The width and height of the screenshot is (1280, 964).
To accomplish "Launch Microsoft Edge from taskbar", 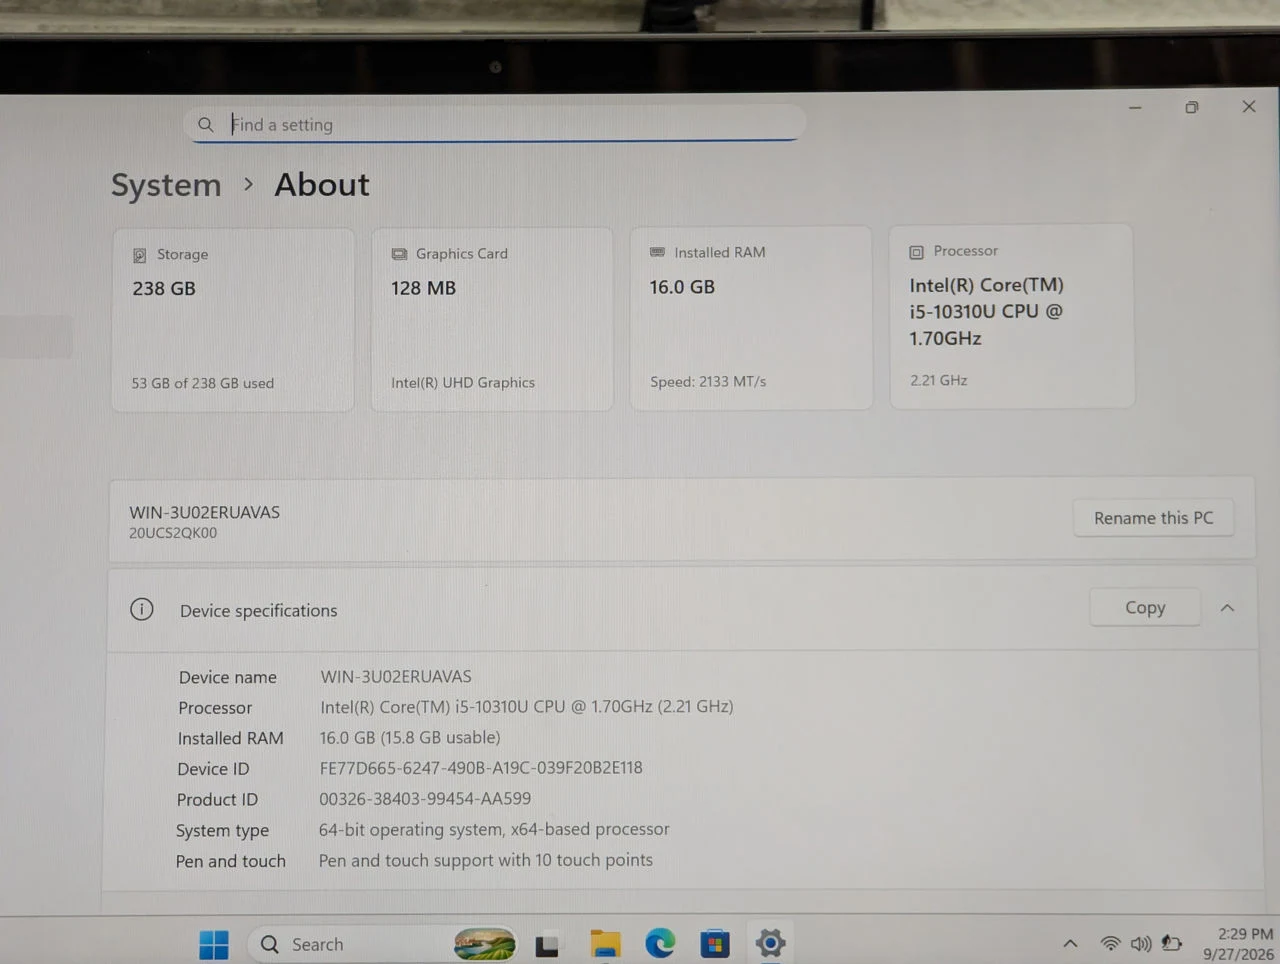I will pyautogui.click(x=660, y=943).
